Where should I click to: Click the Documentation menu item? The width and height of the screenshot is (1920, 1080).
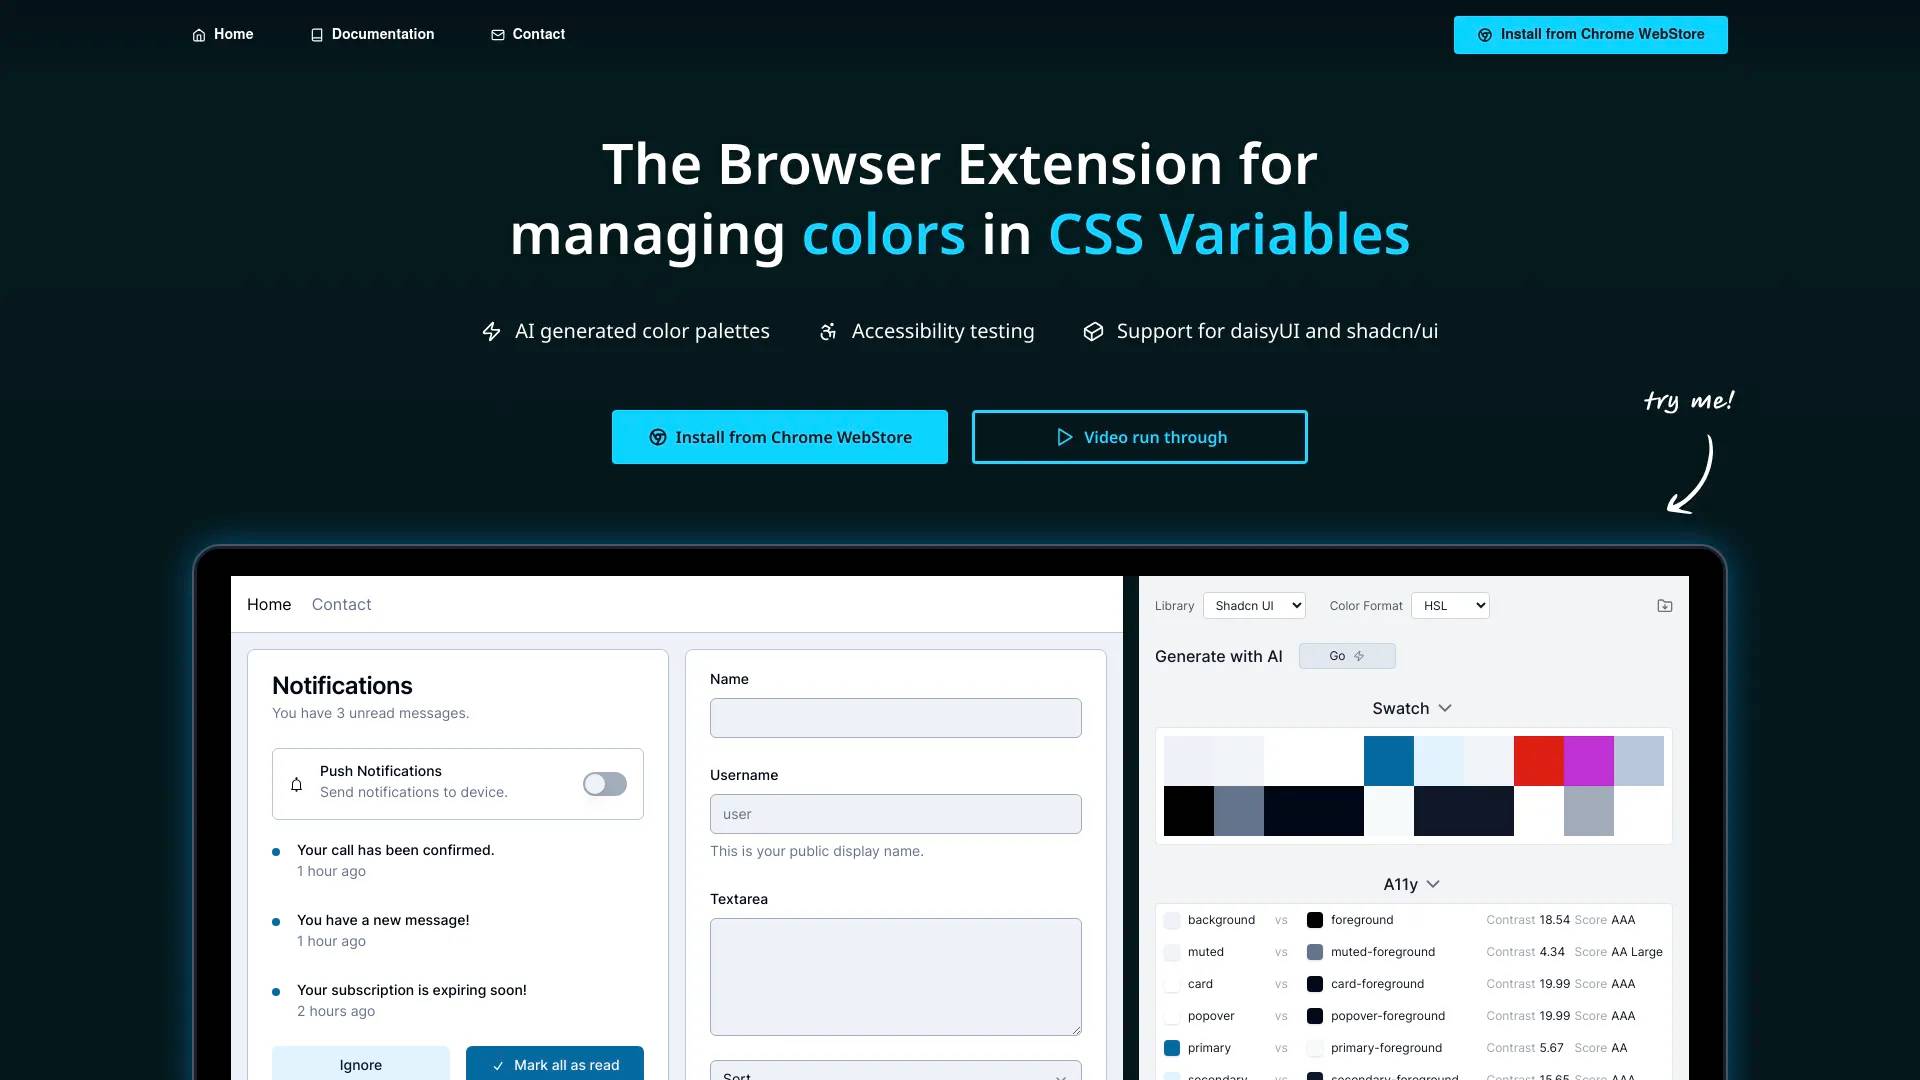tap(371, 33)
